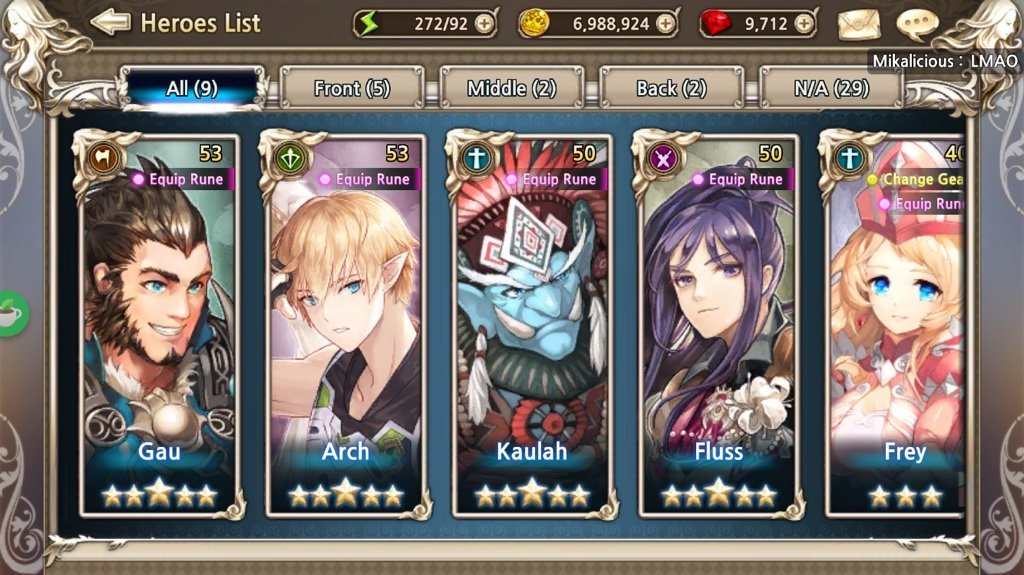
Task: Open the mail envelope icon
Action: pos(859,25)
